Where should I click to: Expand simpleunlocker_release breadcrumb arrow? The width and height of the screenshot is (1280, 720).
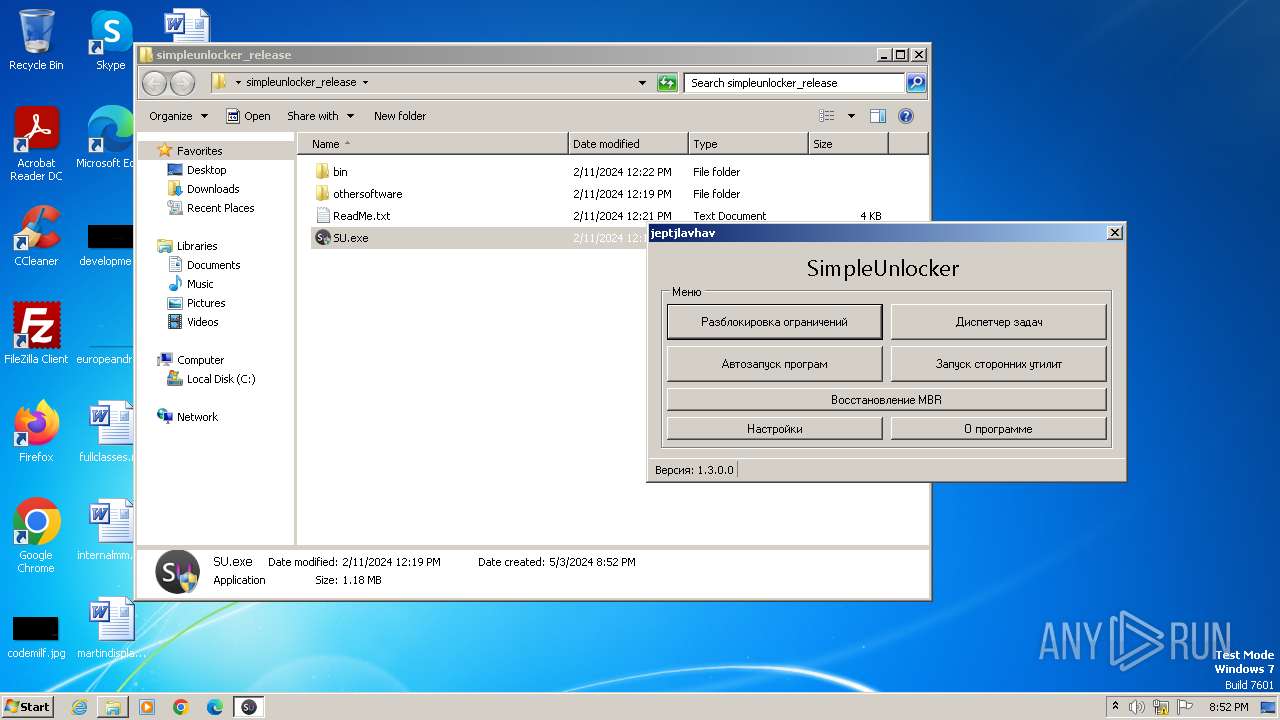tap(365, 83)
